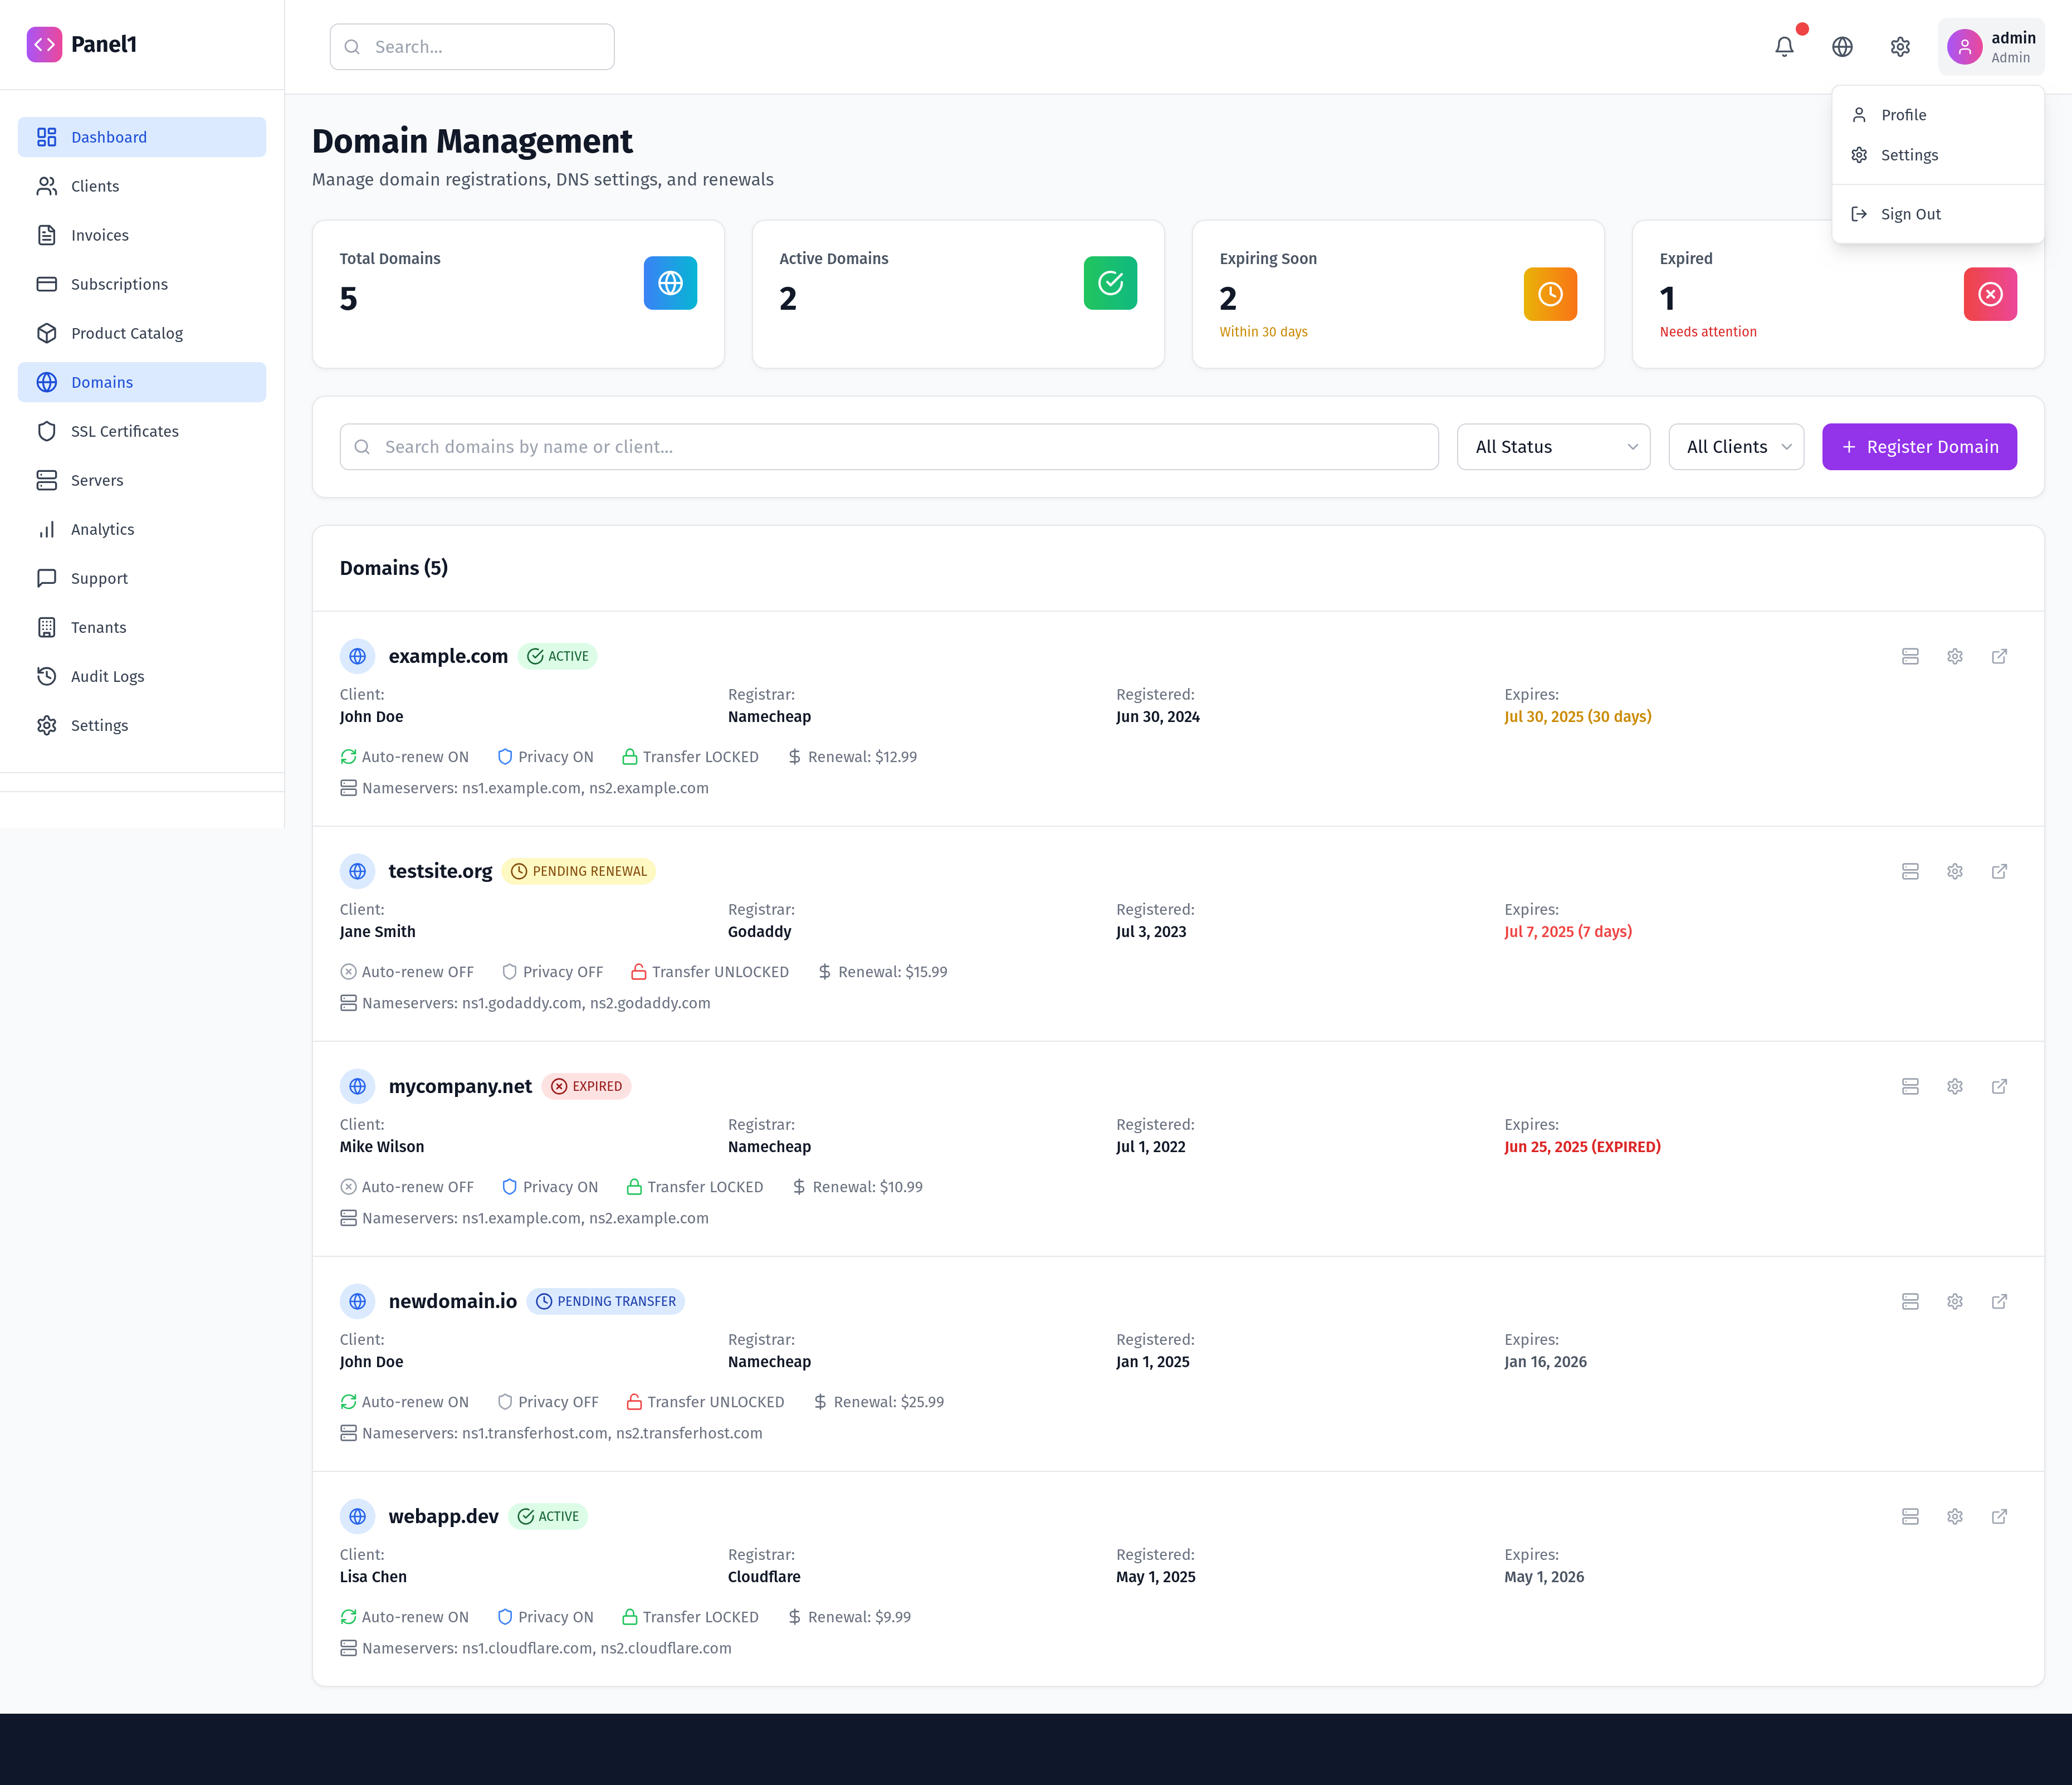Choose Sign Out from the account menu
The image size is (2072, 1785).
1910,213
